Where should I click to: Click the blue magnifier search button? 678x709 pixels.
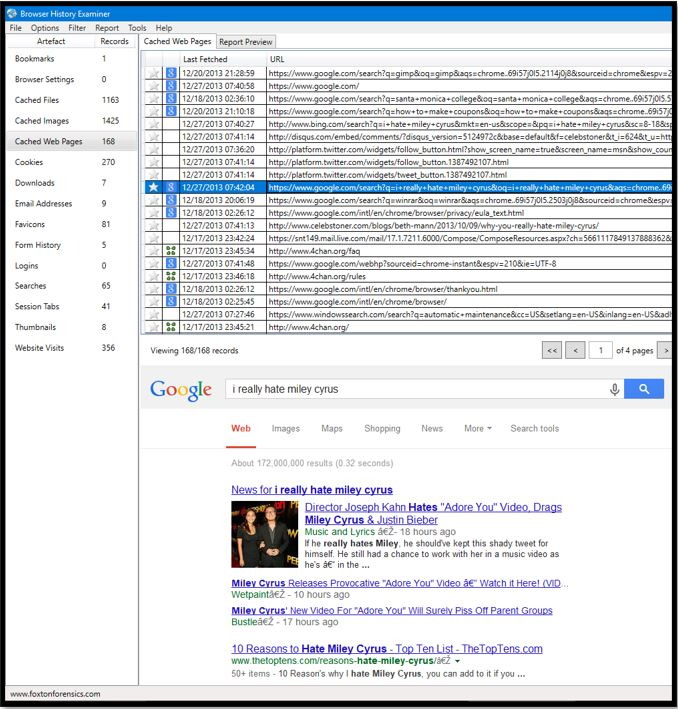pyautogui.click(x=644, y=389)
